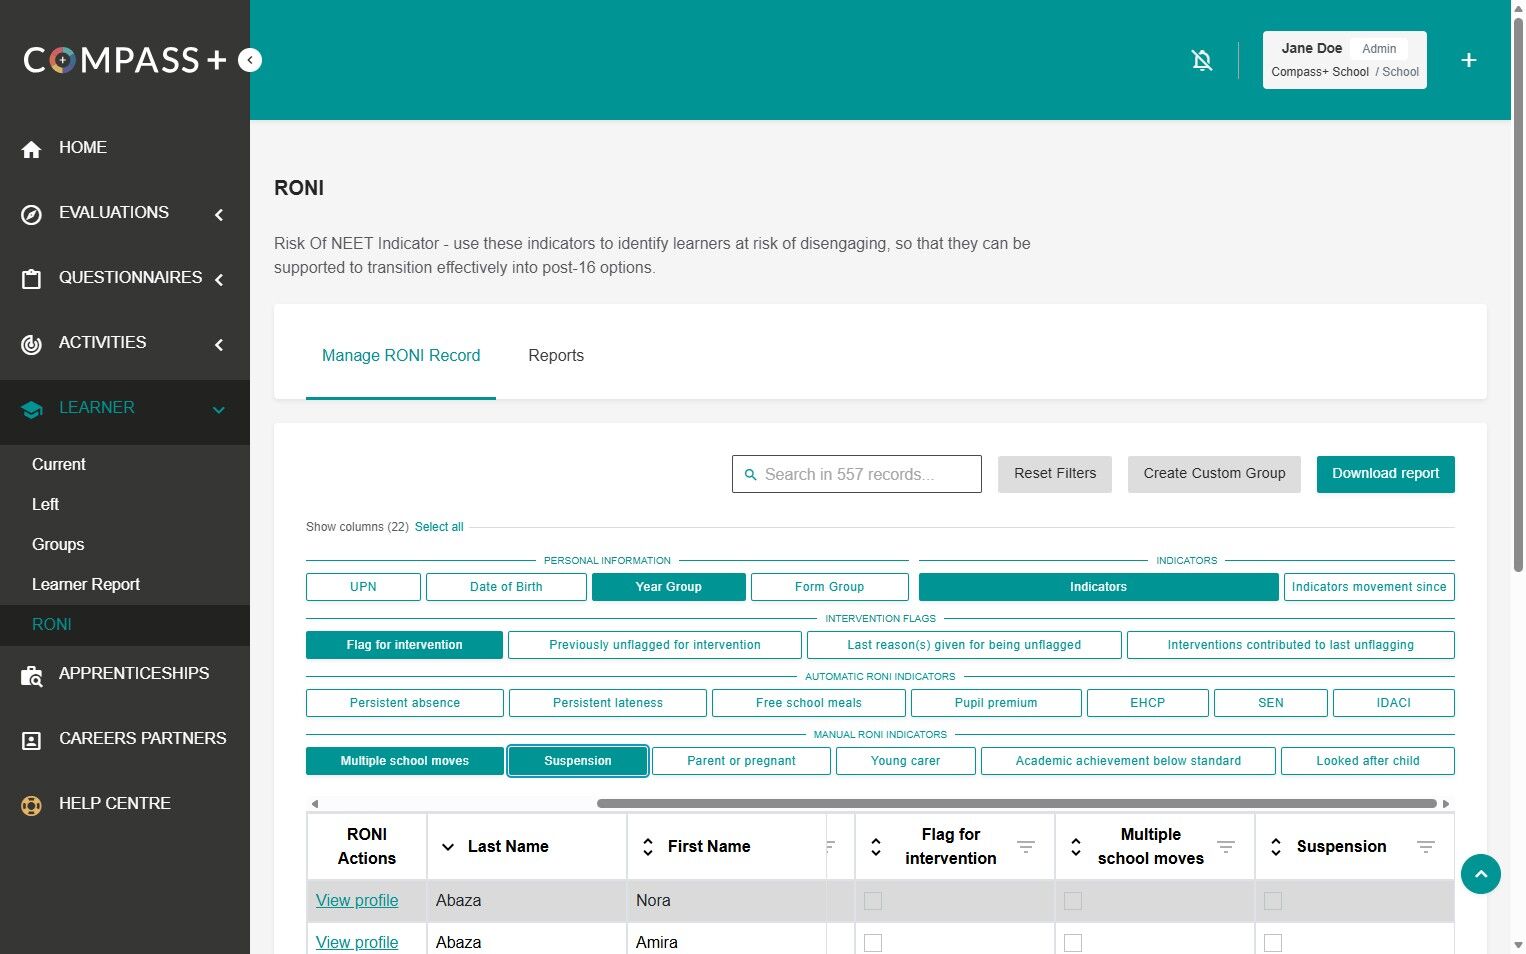Click the search records input field
Screen dimensions: 1526x954
pos(856,474)
